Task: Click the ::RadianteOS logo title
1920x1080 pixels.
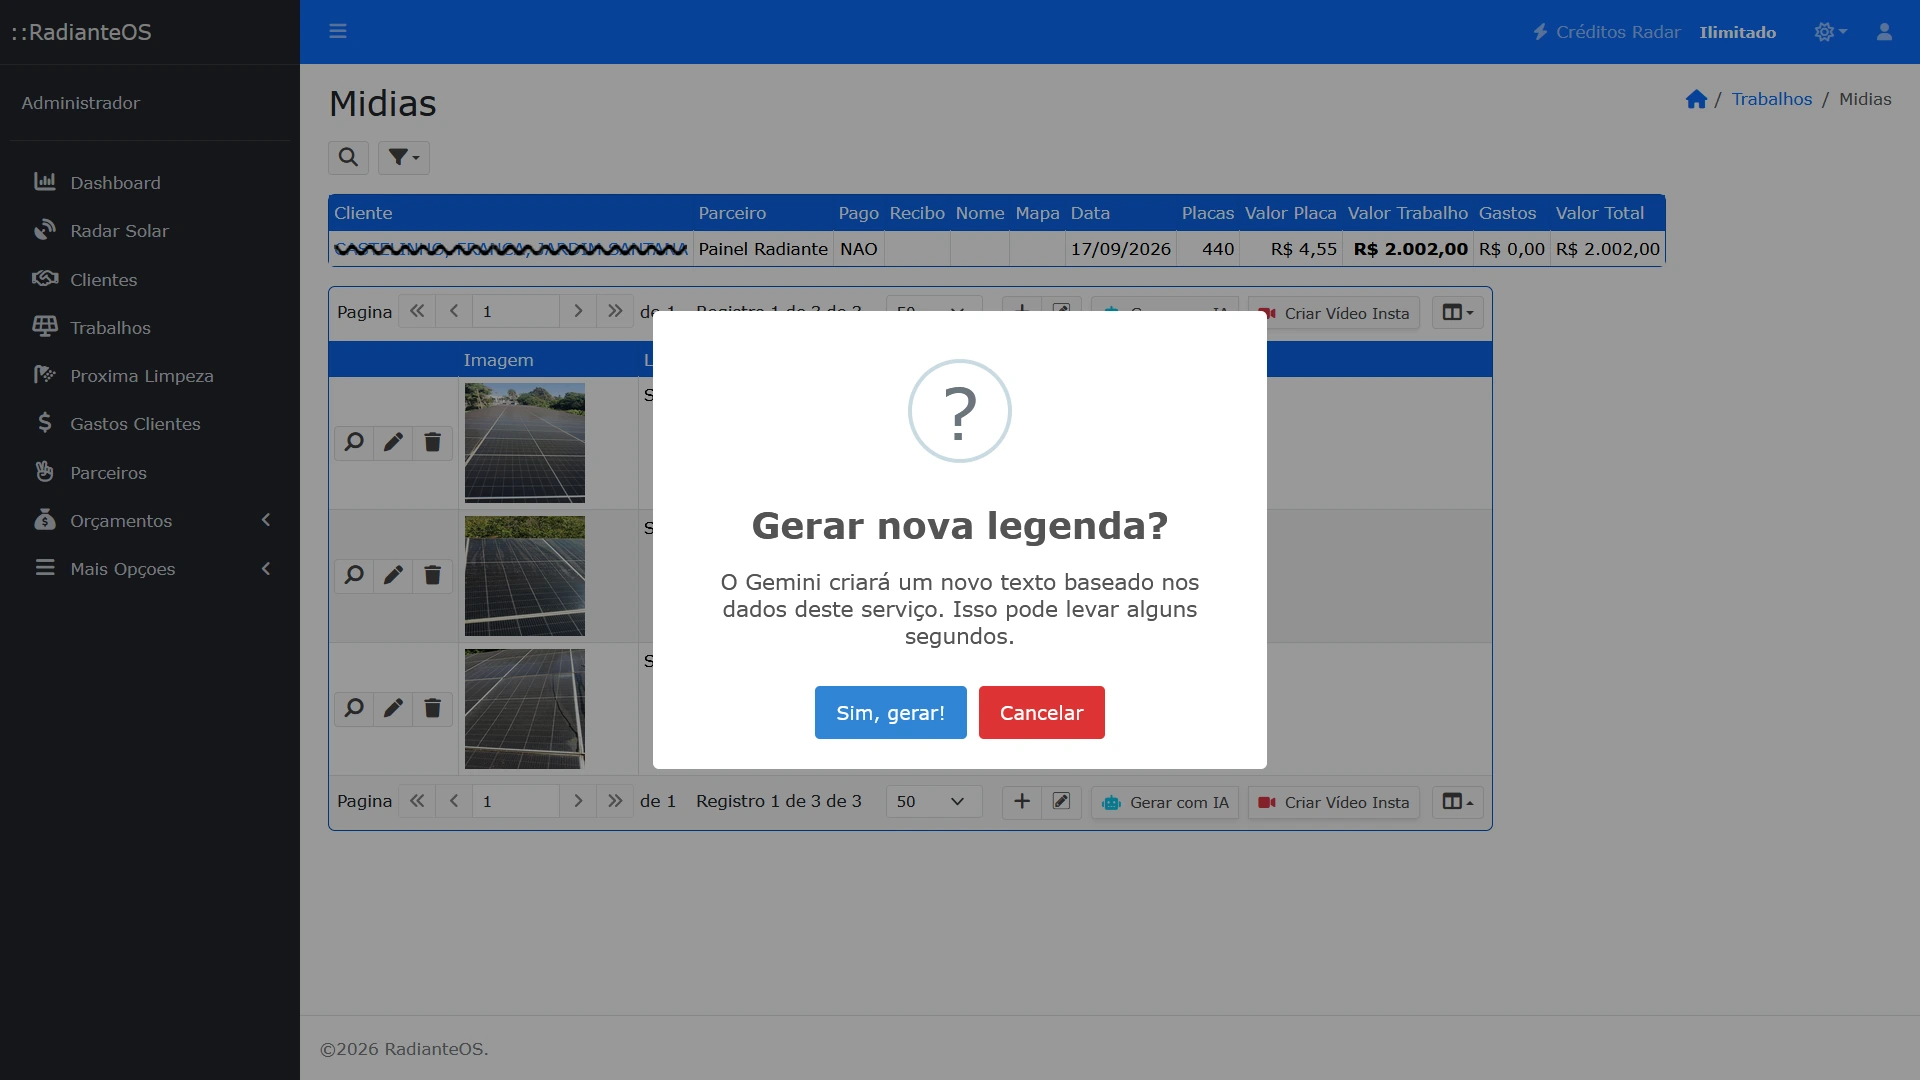Action: pyautogui.click(x=81, y=32)
